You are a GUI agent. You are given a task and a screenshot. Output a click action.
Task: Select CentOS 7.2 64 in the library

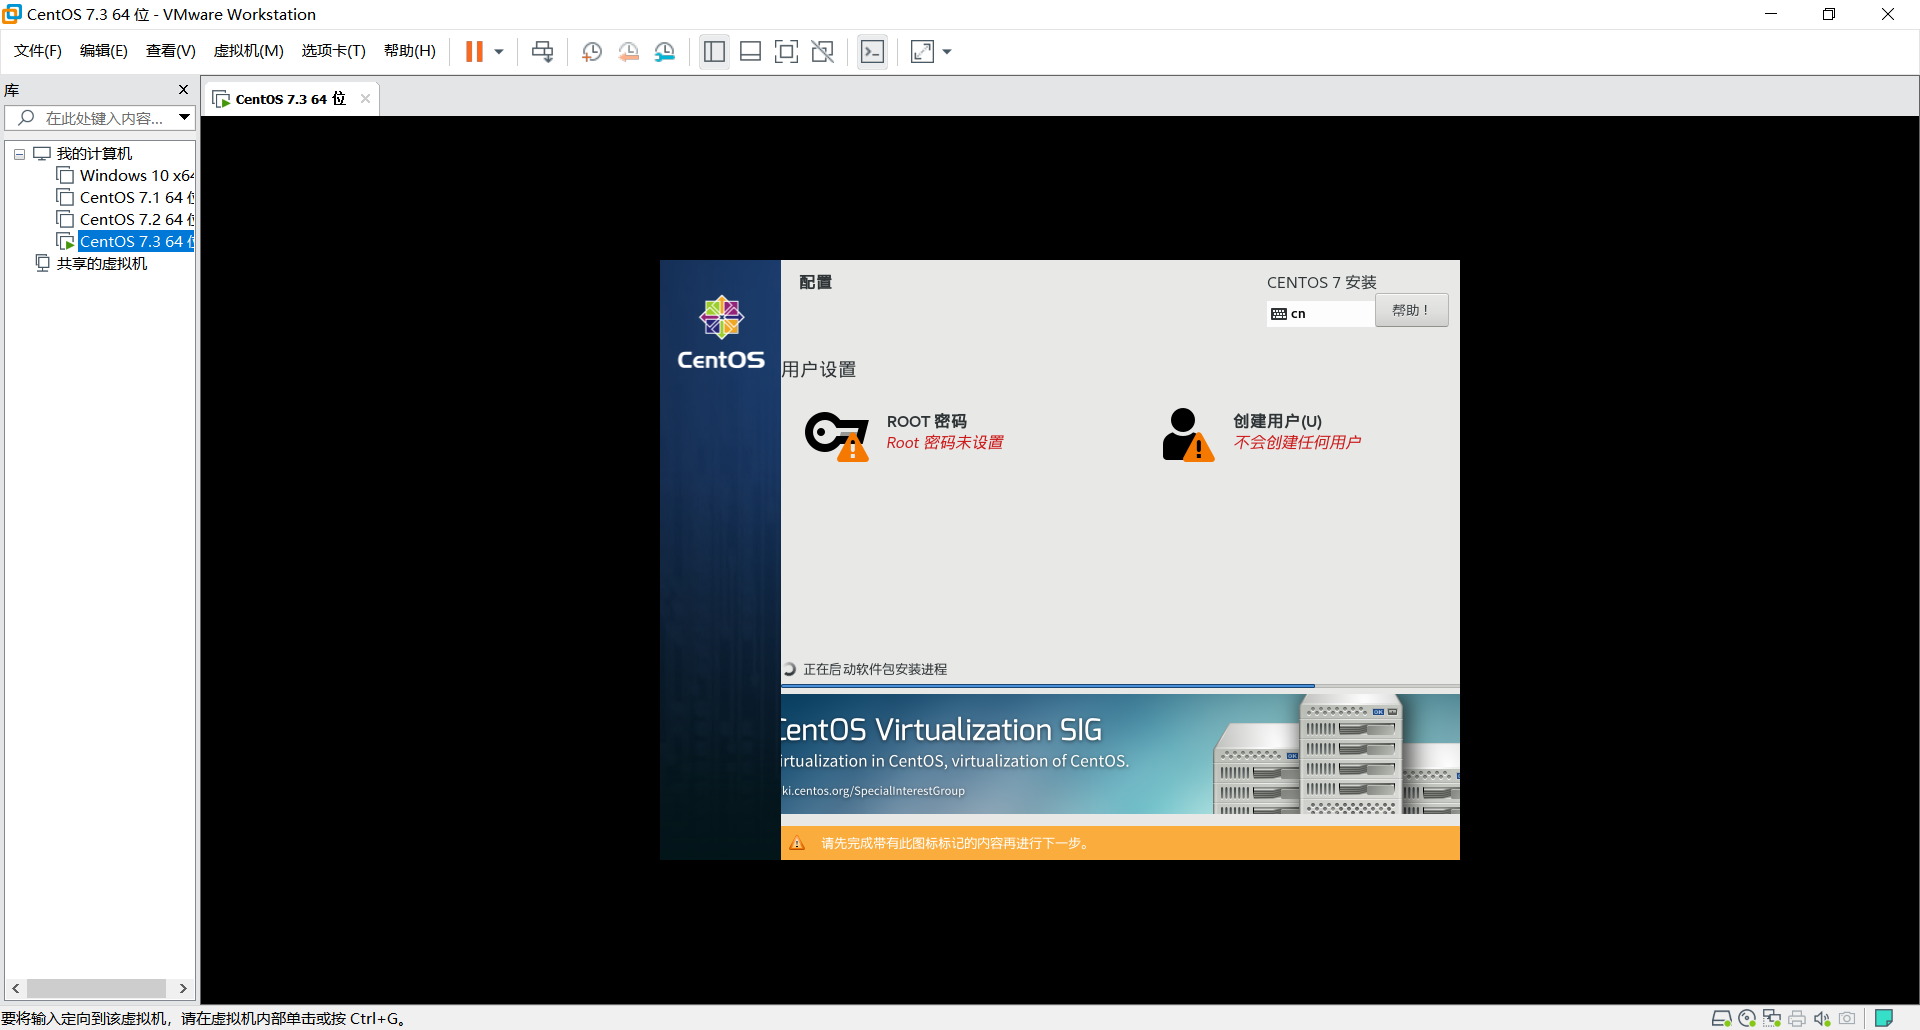126,220
